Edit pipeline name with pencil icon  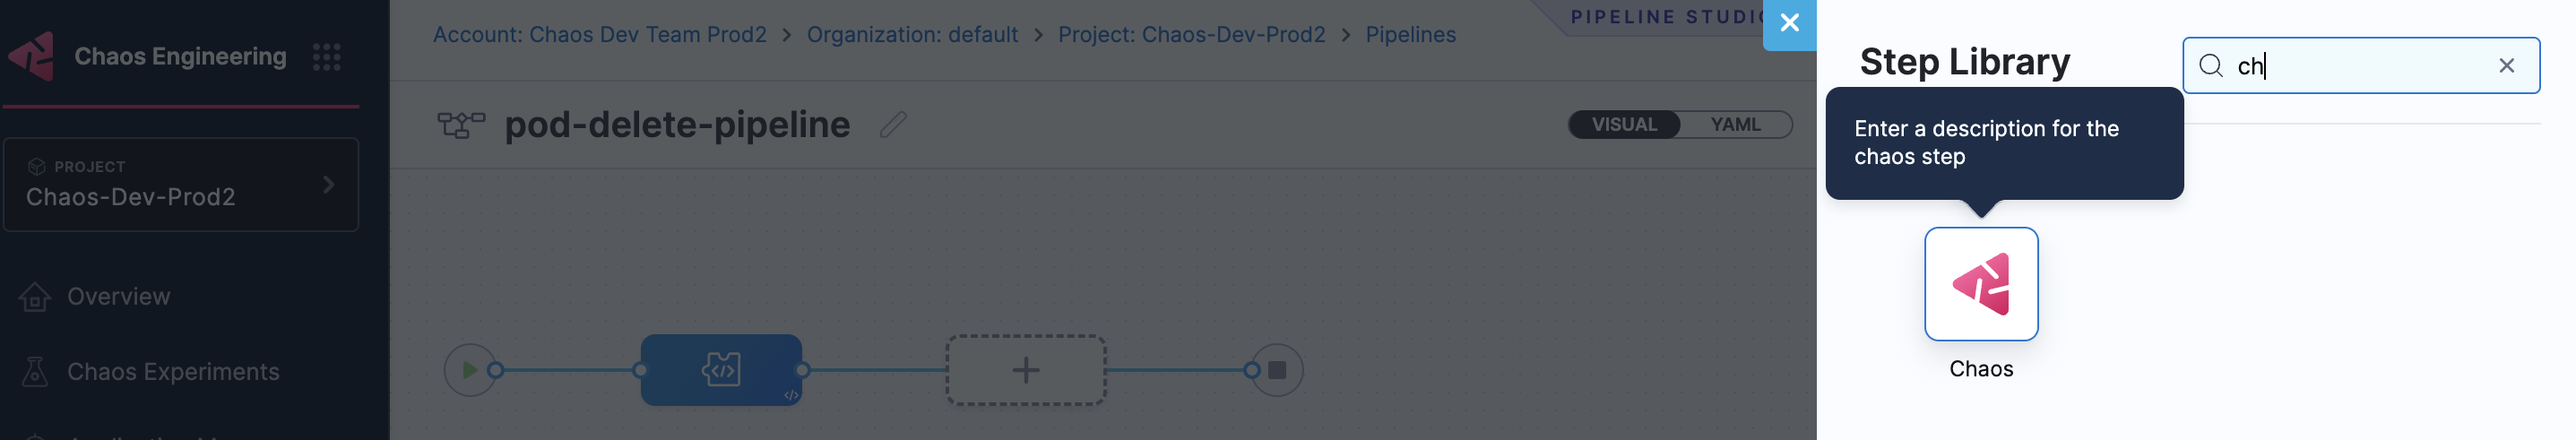point(893,125)
